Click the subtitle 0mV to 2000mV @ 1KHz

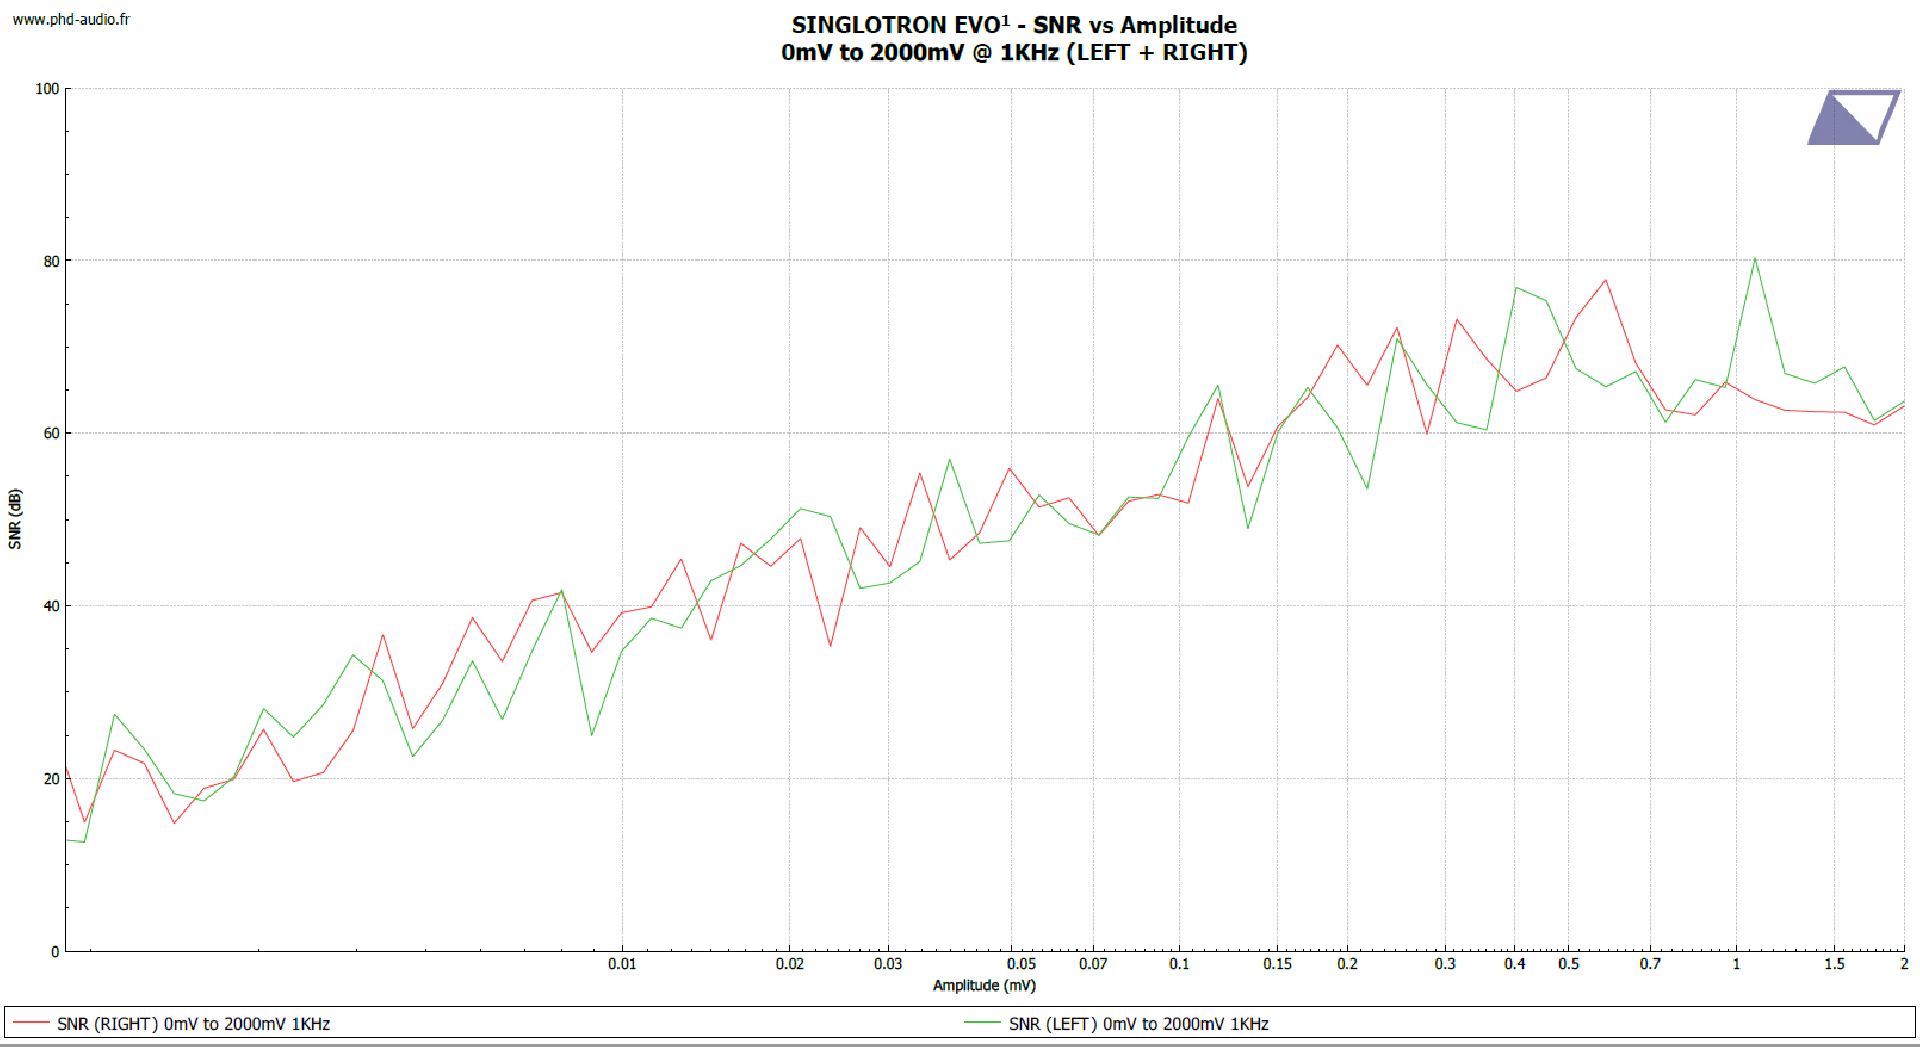pyautogui.click(x=920, y=53)
